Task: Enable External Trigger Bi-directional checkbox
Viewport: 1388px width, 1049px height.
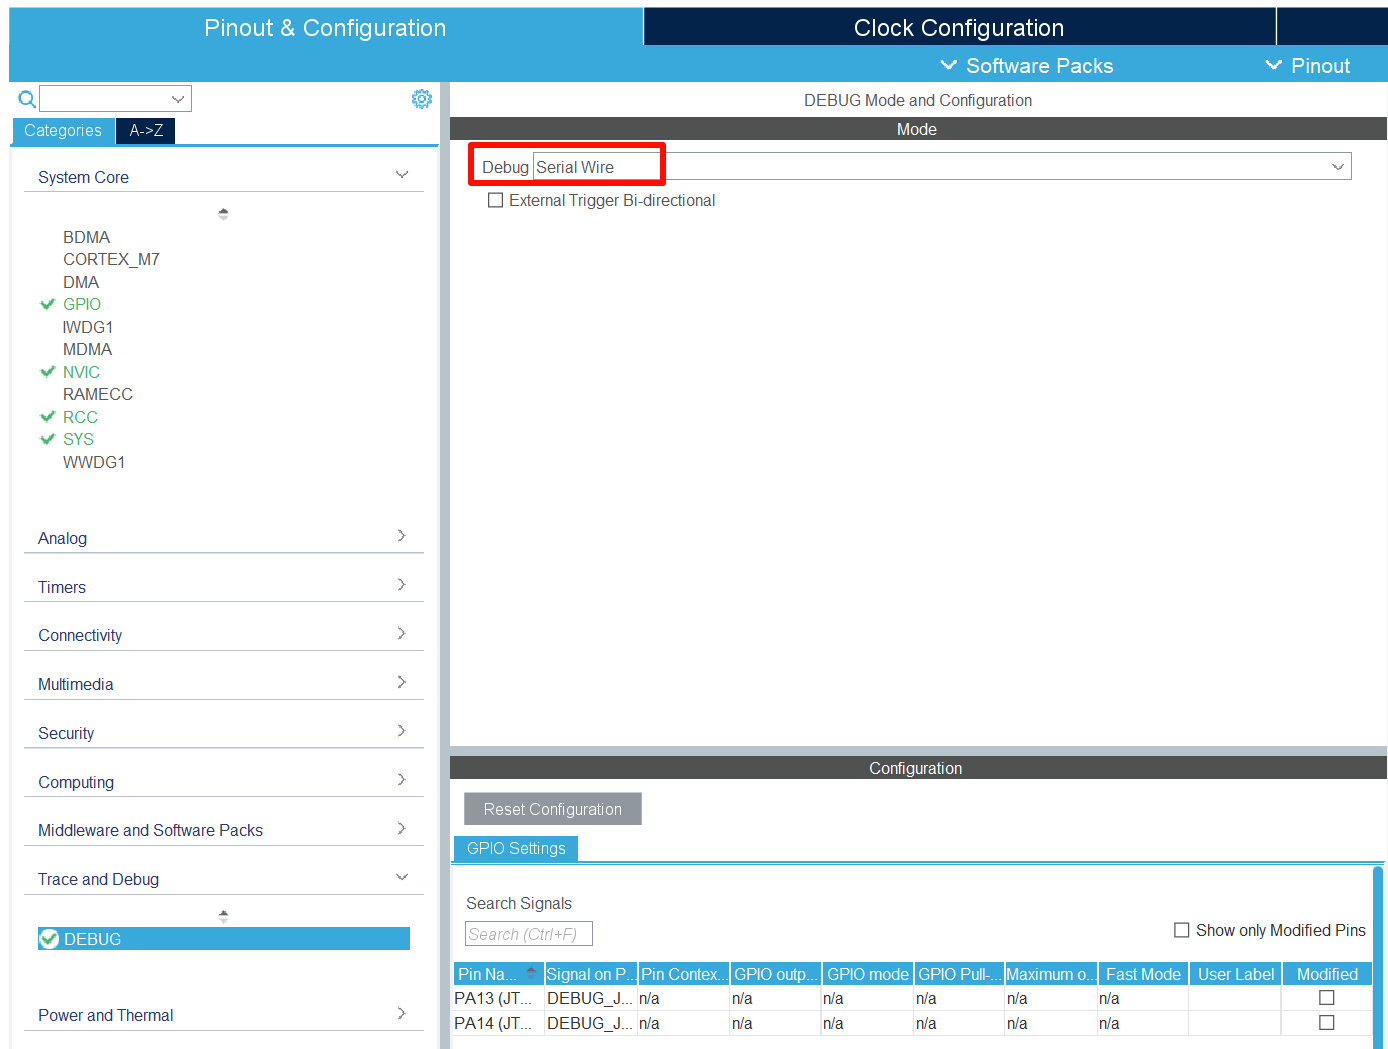Action: (x=495, y=200)
